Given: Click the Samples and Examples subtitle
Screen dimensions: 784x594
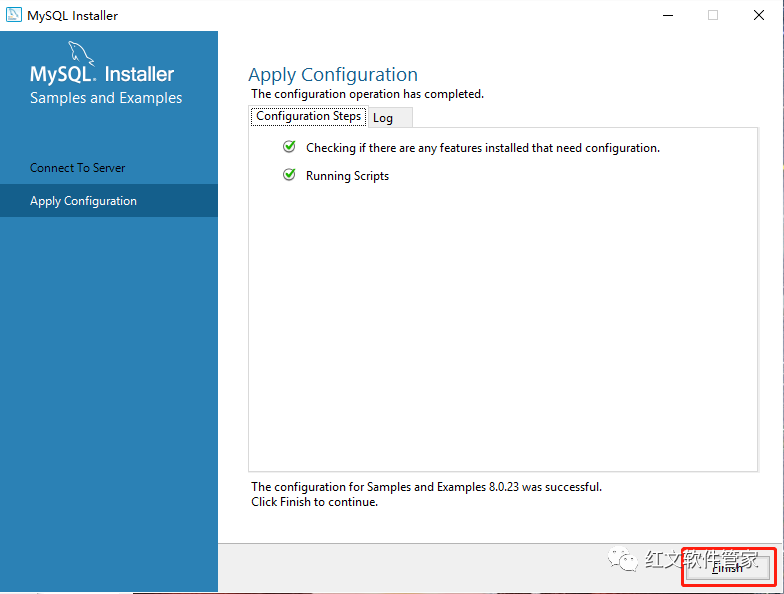Looking at the screenshot, I should tap(106, 98).
